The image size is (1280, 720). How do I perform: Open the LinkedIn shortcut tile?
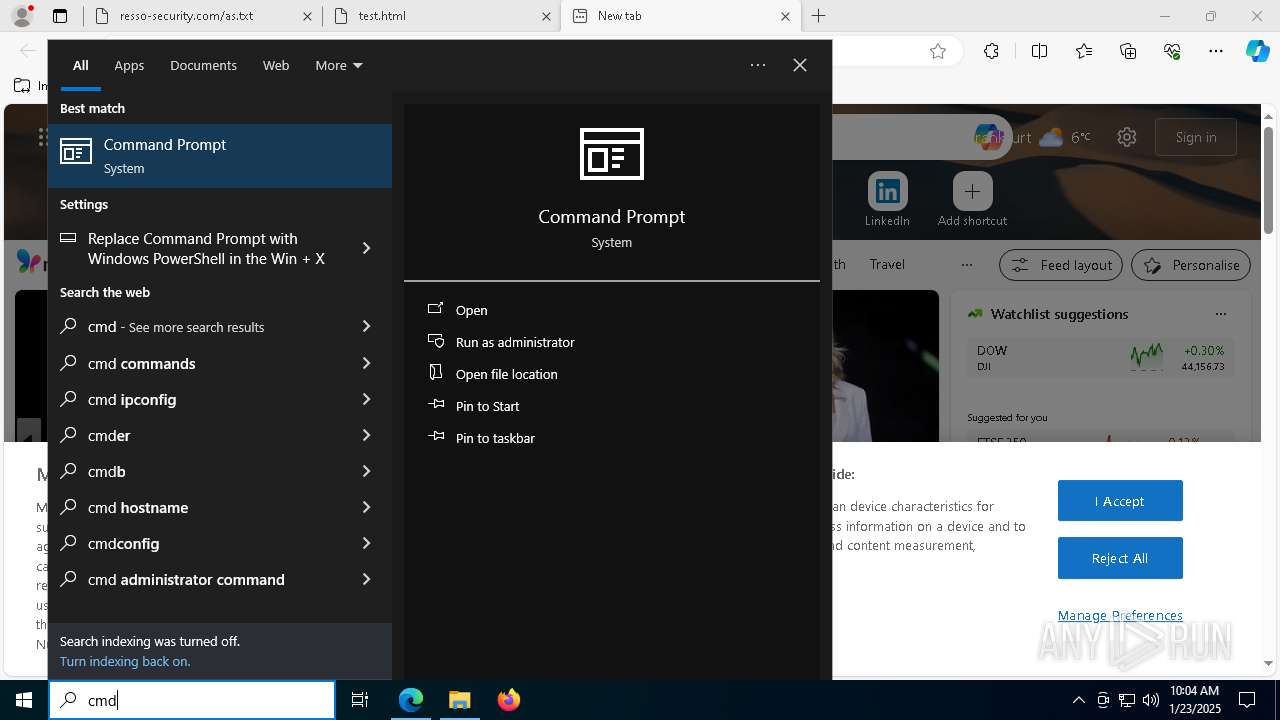(x=887, y=199)
